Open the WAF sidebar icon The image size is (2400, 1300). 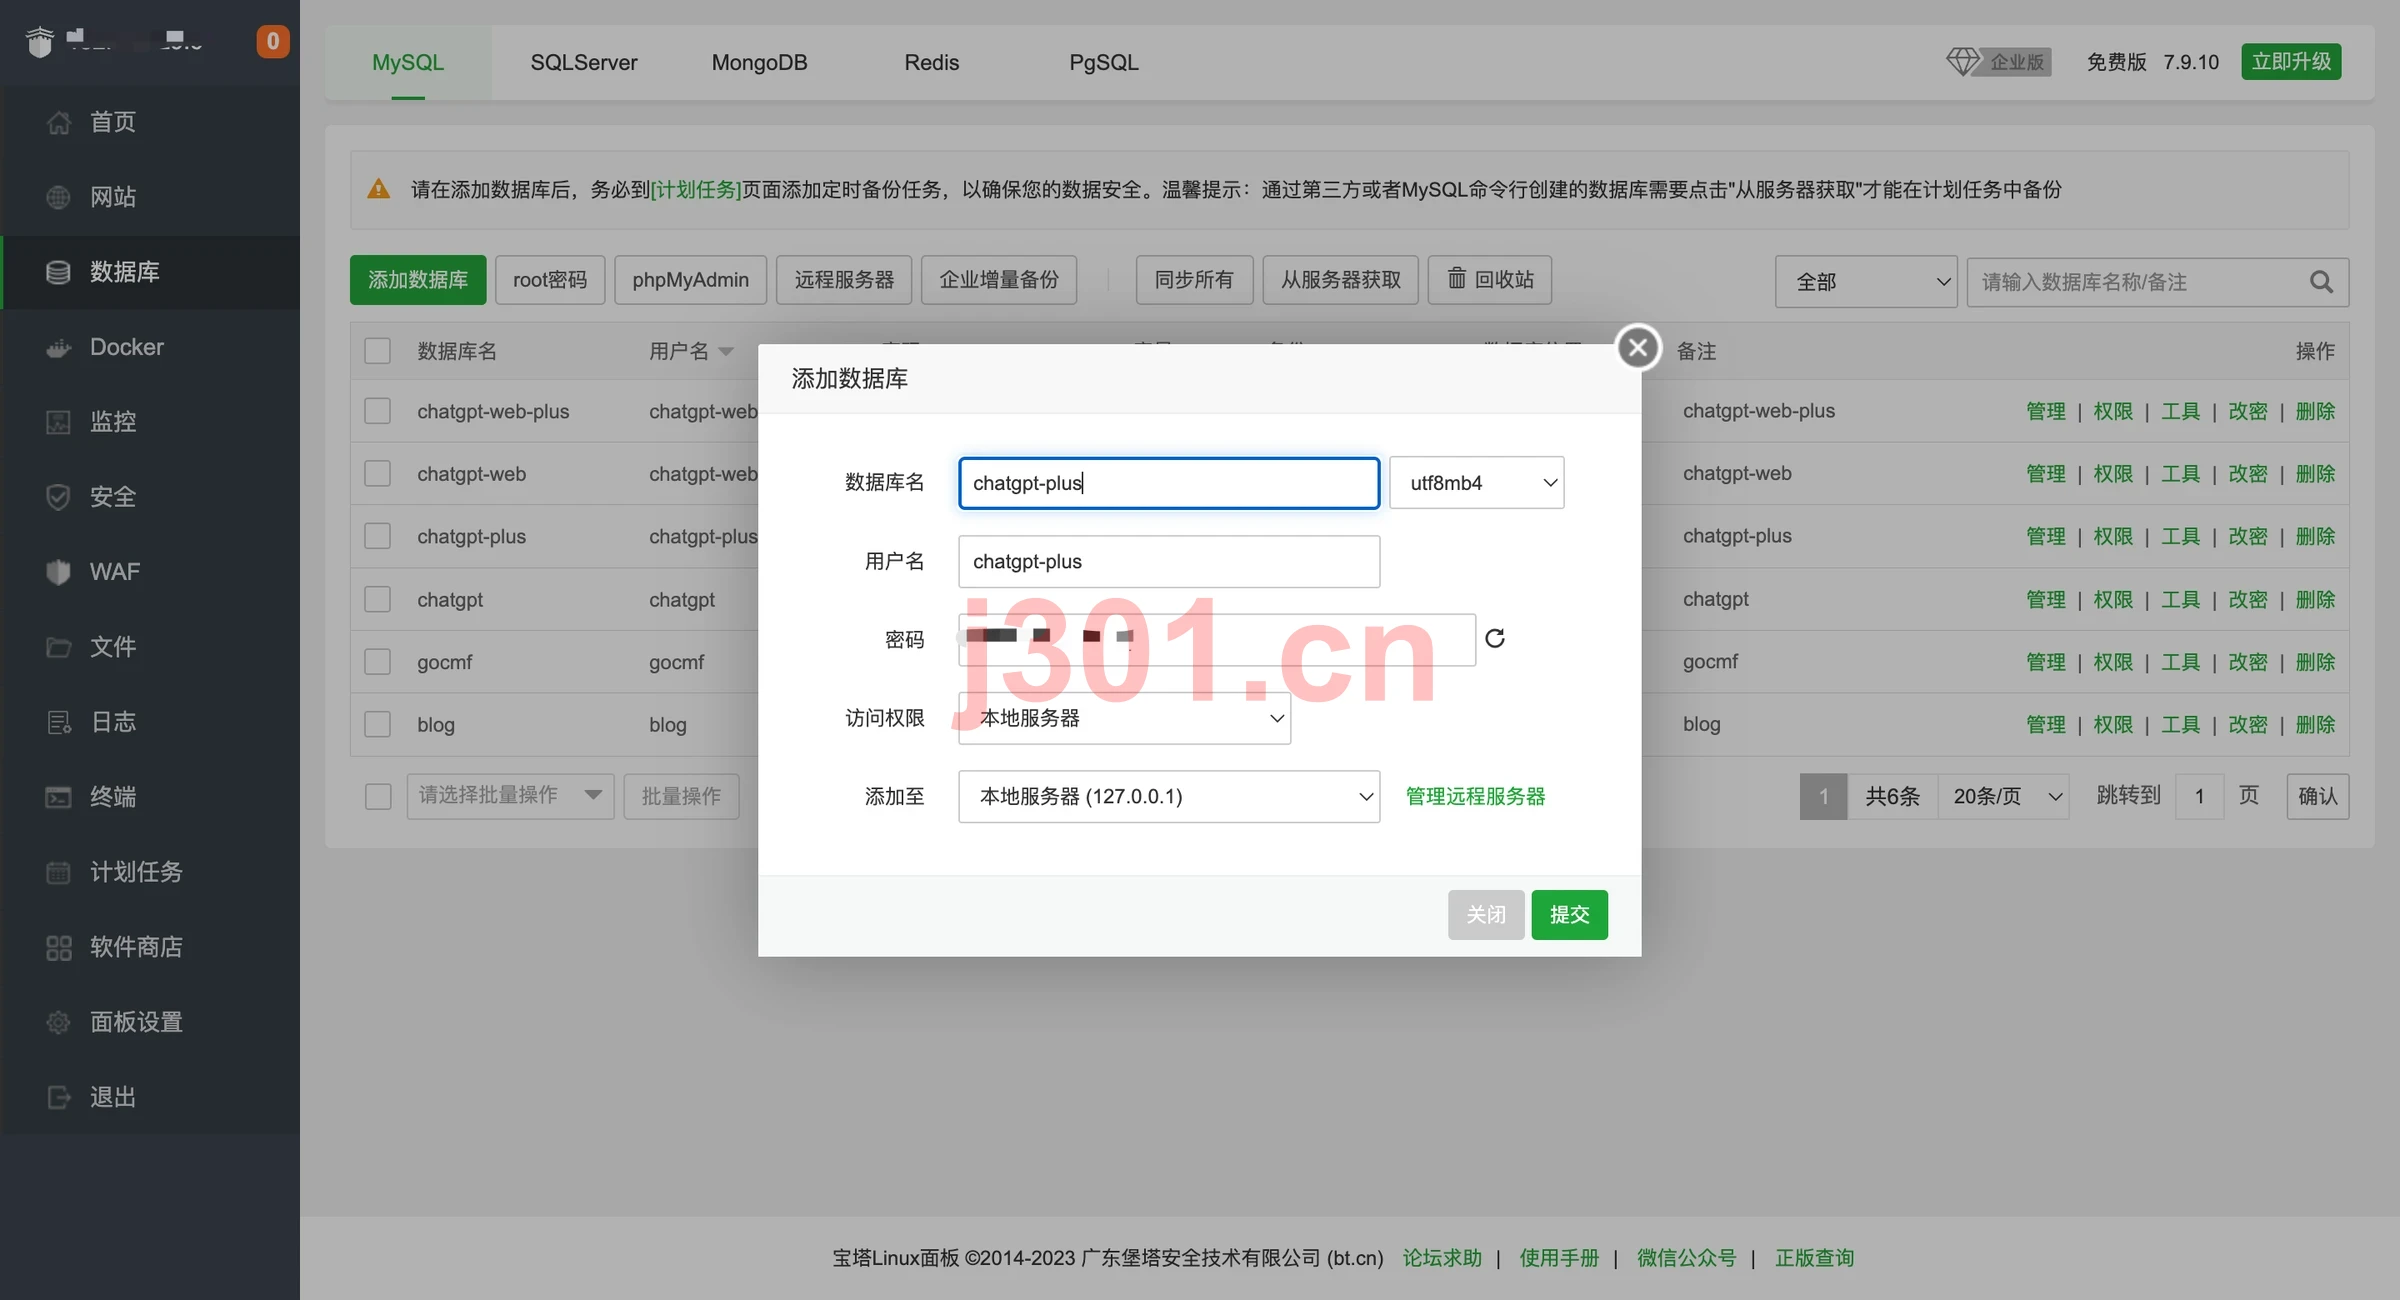pos(58,572)
